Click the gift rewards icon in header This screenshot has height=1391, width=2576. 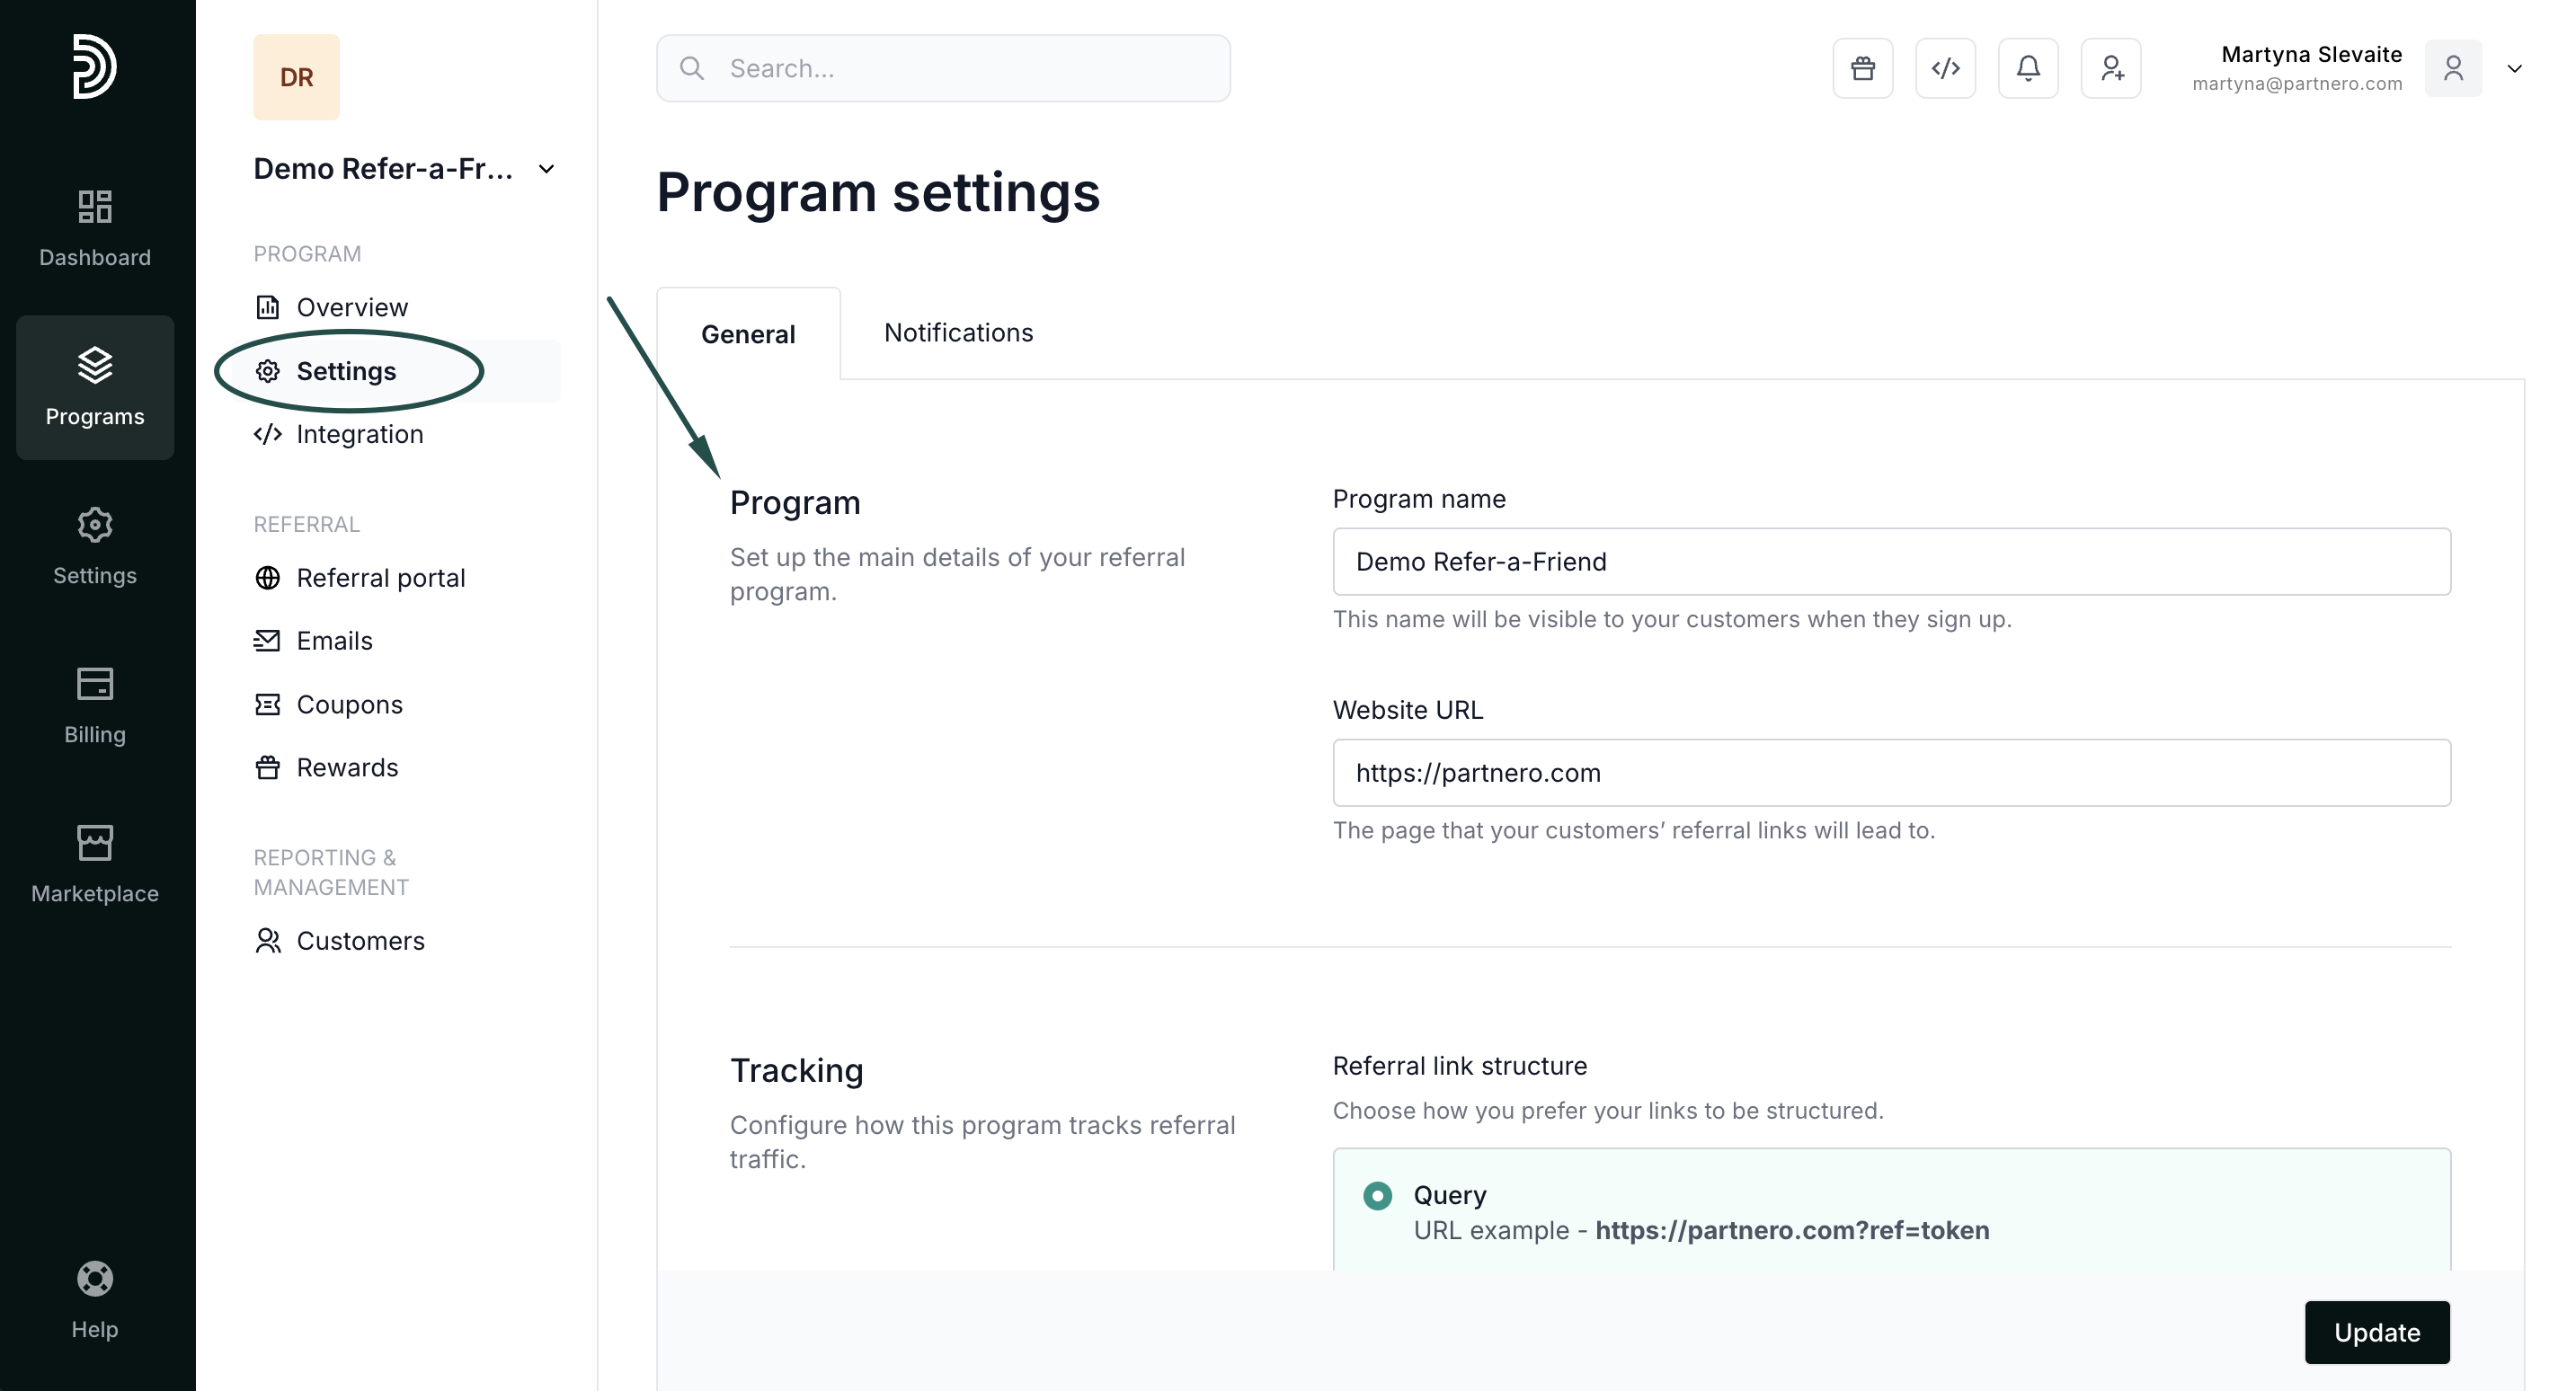tap(1862, 68)
